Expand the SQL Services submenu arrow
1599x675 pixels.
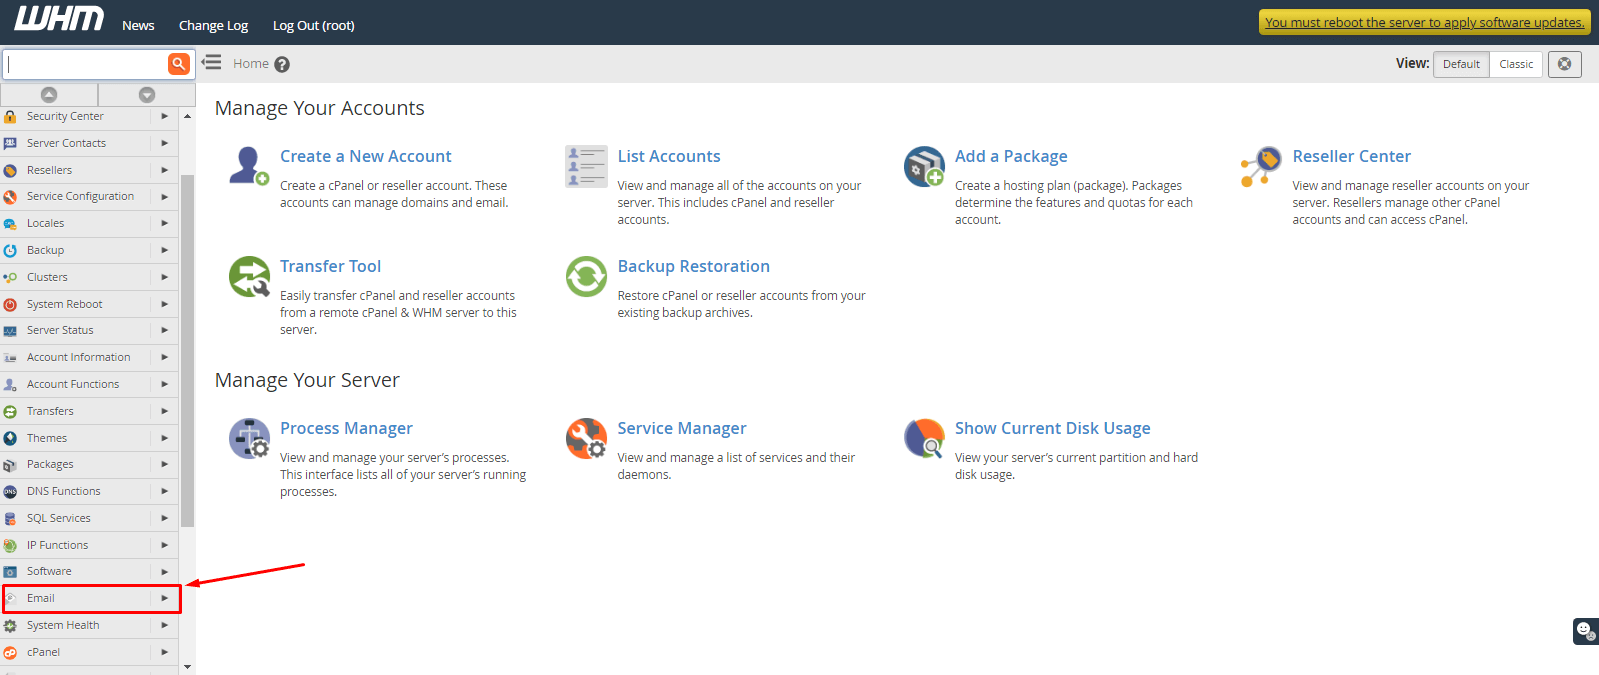pyautogui.click(x=164, y=518)
